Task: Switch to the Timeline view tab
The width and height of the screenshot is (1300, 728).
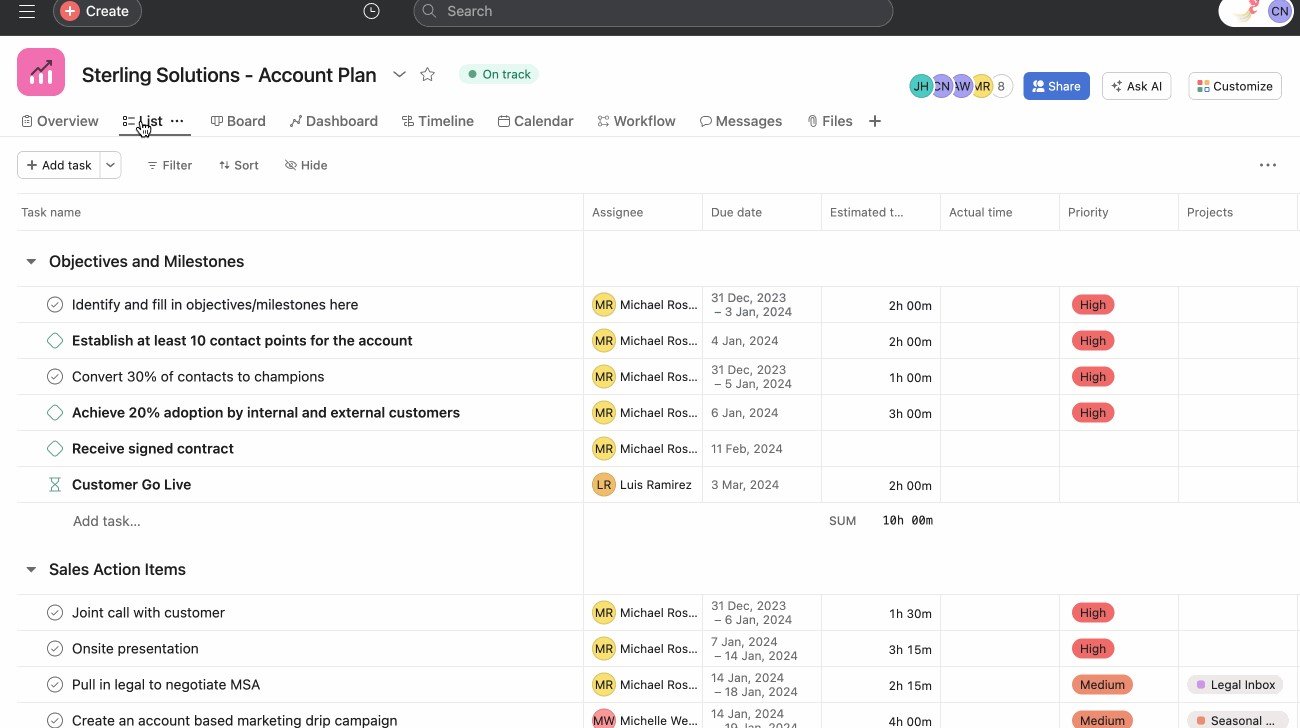Action: (437, 121)
